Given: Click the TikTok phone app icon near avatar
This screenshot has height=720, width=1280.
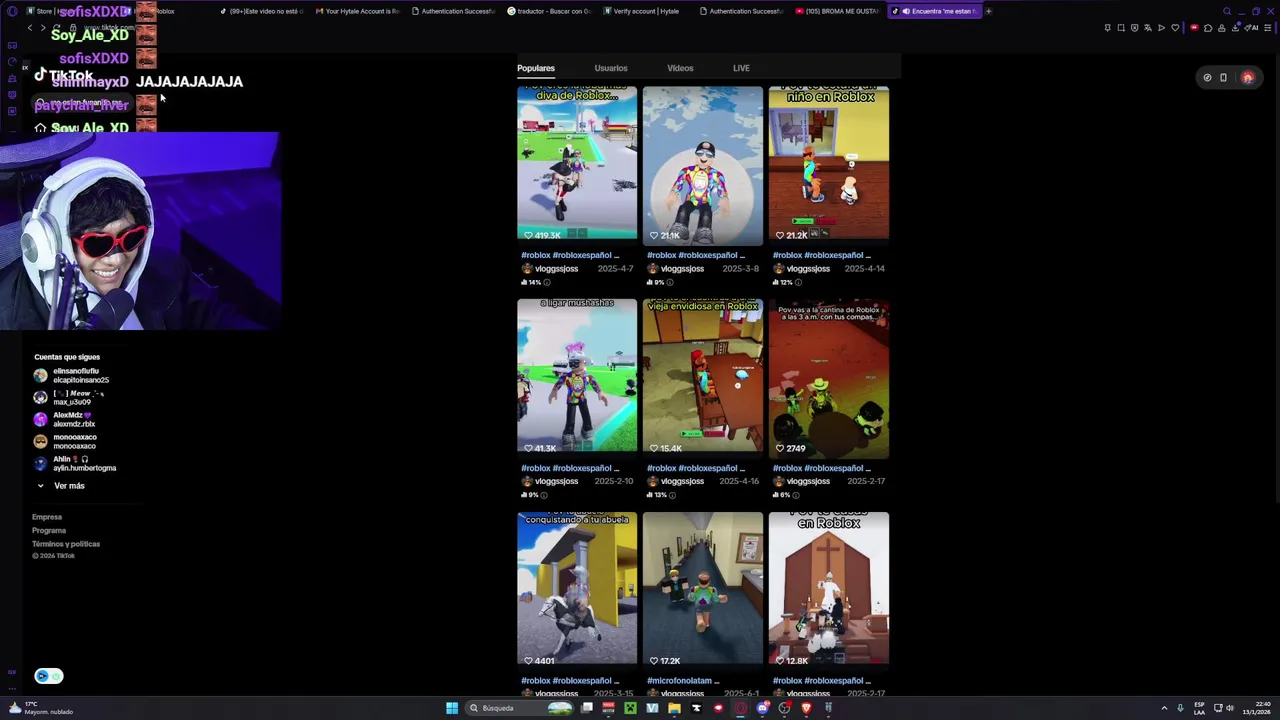Looking at the screenshot, I should click(x=1223, y=77).
